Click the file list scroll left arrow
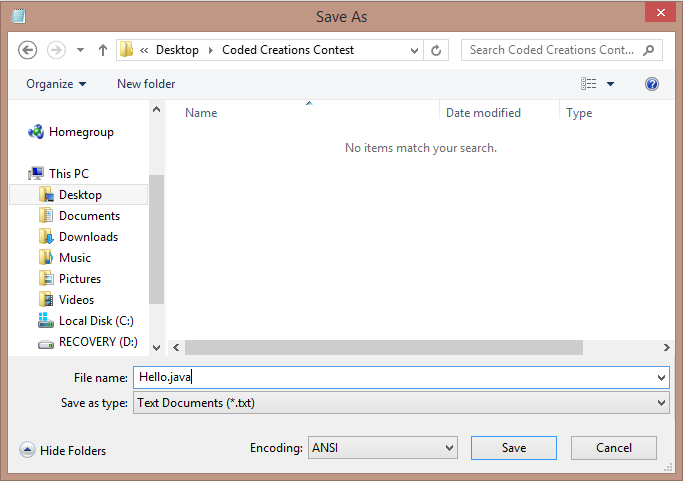This screenshot has width=683, height=481. point(176,347)
